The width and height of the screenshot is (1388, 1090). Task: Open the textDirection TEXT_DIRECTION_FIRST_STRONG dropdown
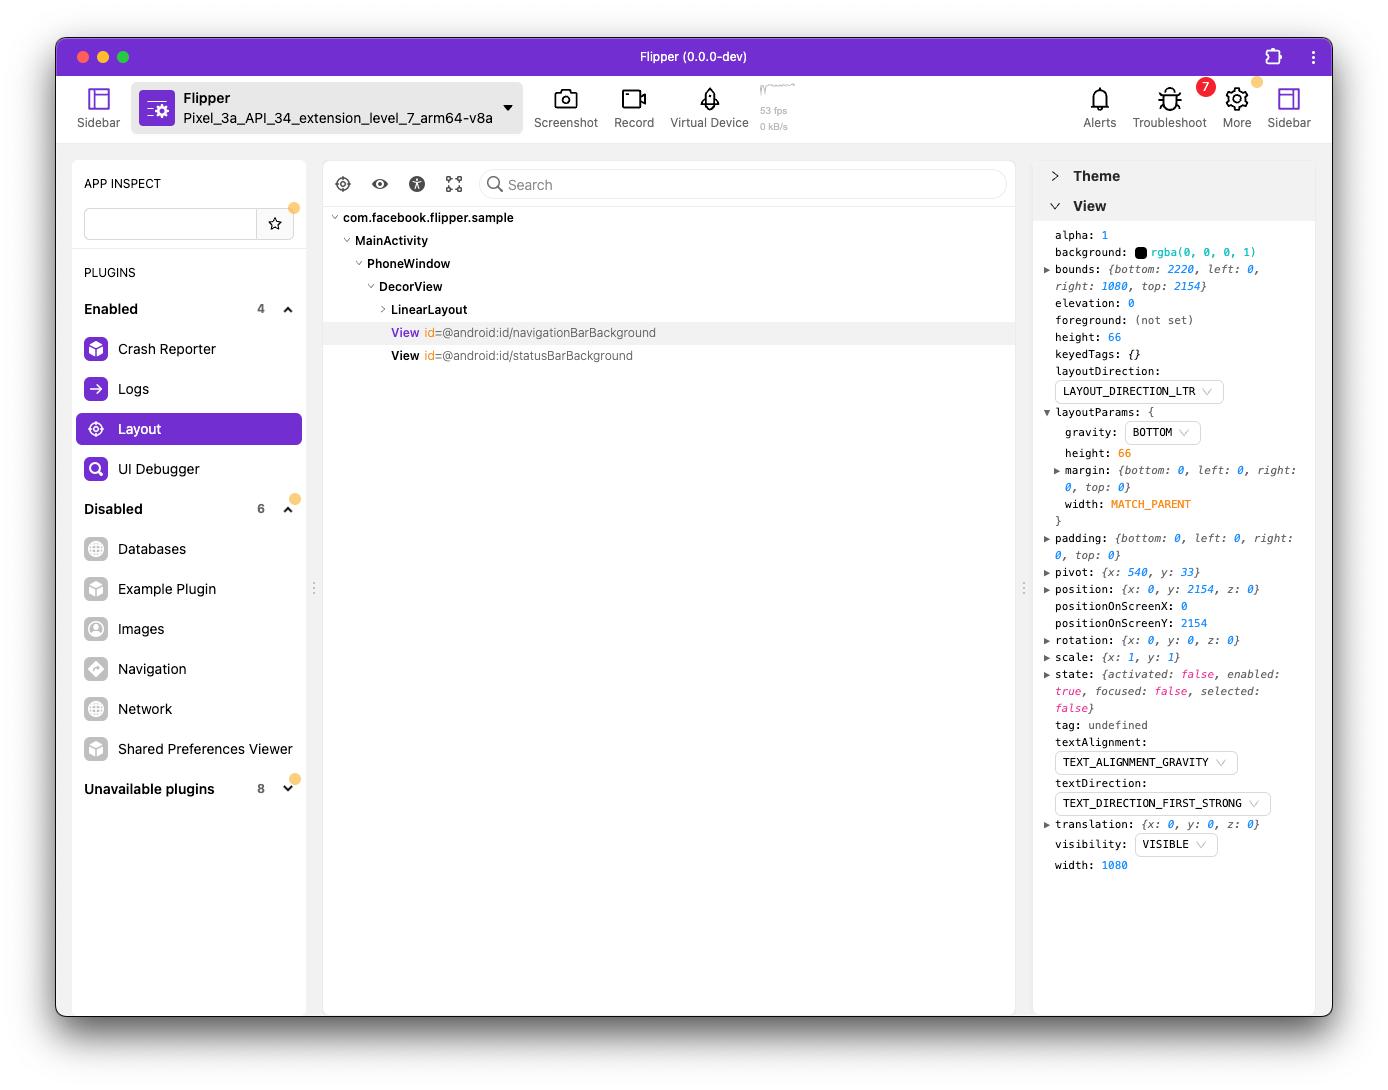(x=1163, y=804)
